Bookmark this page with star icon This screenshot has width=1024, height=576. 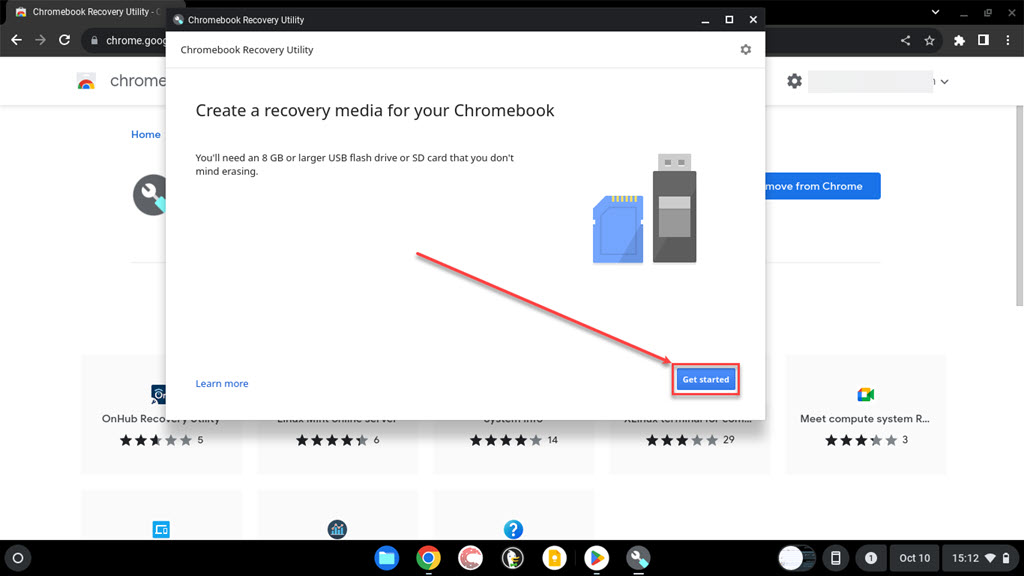coord(929,40)
